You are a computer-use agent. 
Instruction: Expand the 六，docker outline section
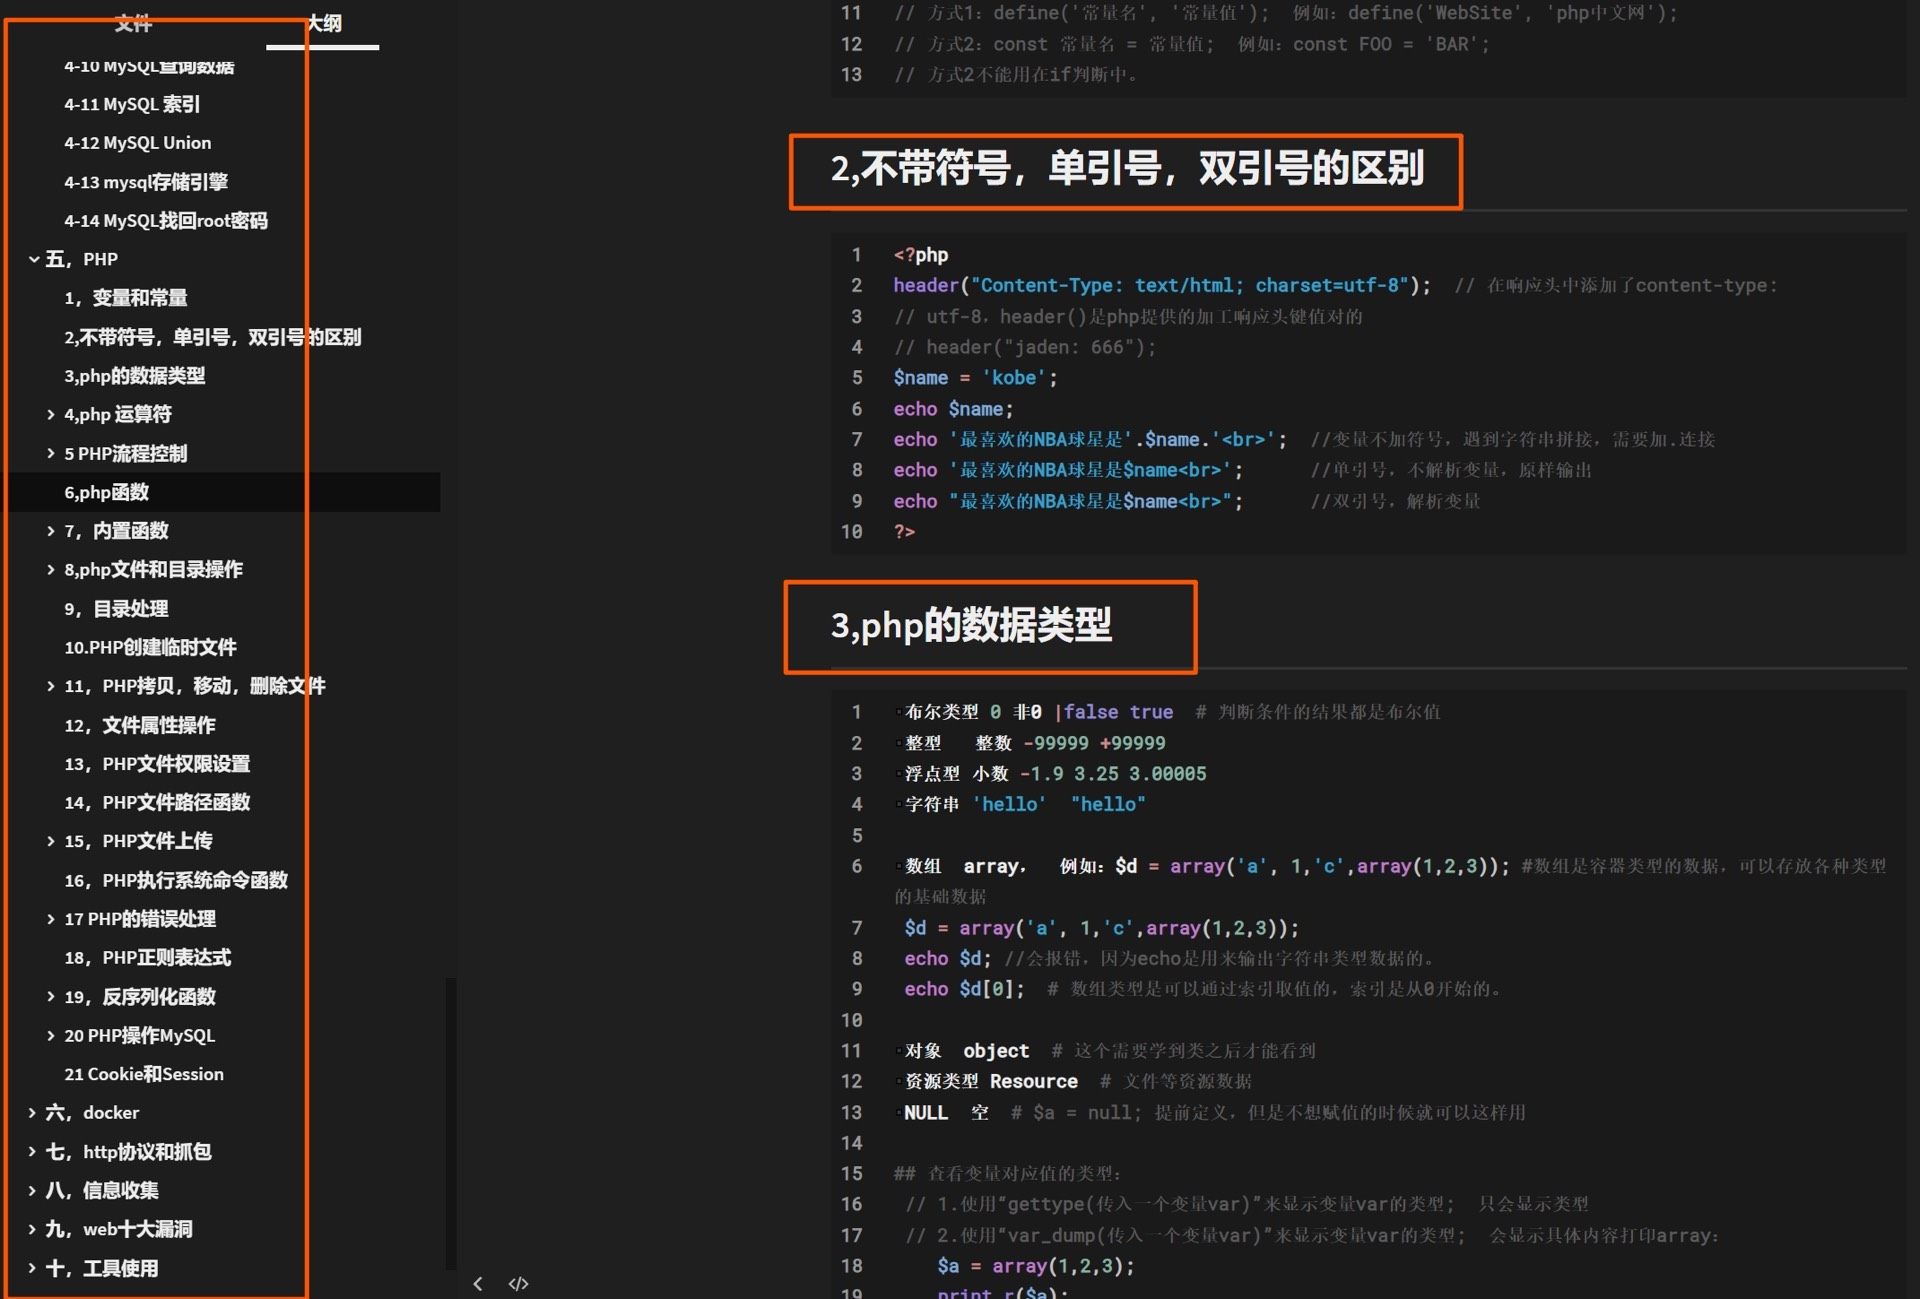pyautogui.click(x=32, y=1112)
